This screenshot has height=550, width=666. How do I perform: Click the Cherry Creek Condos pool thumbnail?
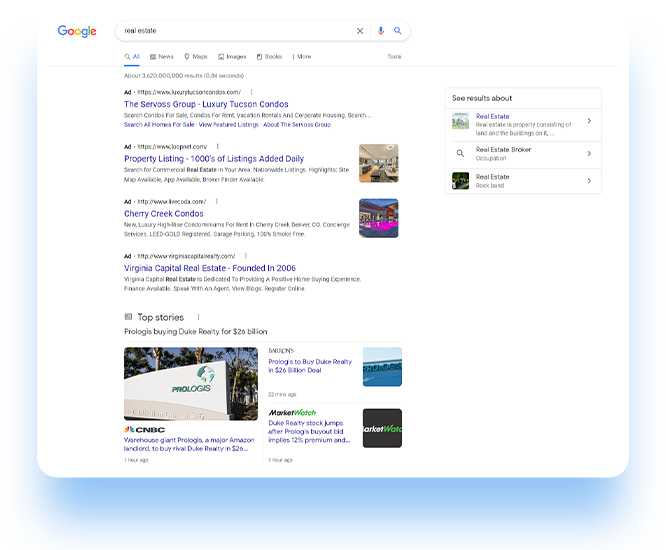378,218
